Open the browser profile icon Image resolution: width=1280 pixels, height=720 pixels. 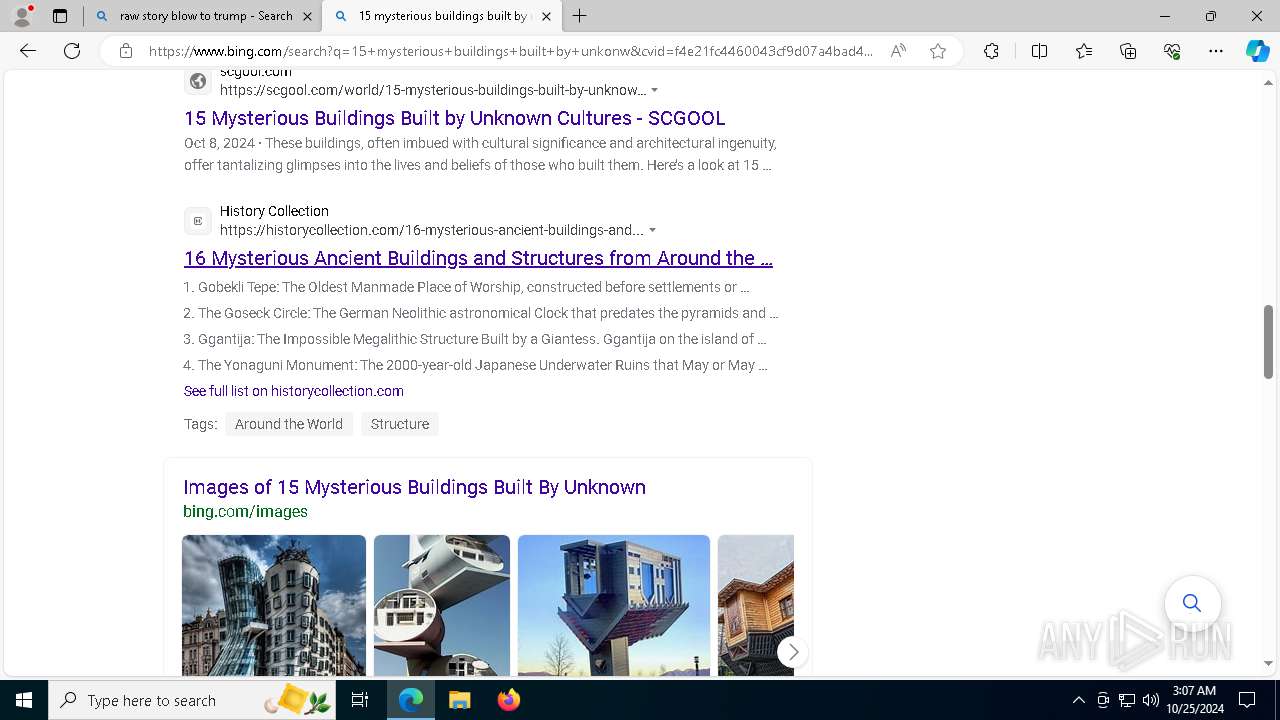pos(22,16)
